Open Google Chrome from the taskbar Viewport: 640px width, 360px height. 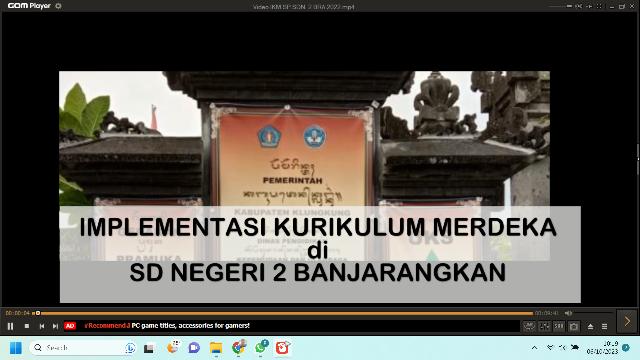click(x=239, y=347)
